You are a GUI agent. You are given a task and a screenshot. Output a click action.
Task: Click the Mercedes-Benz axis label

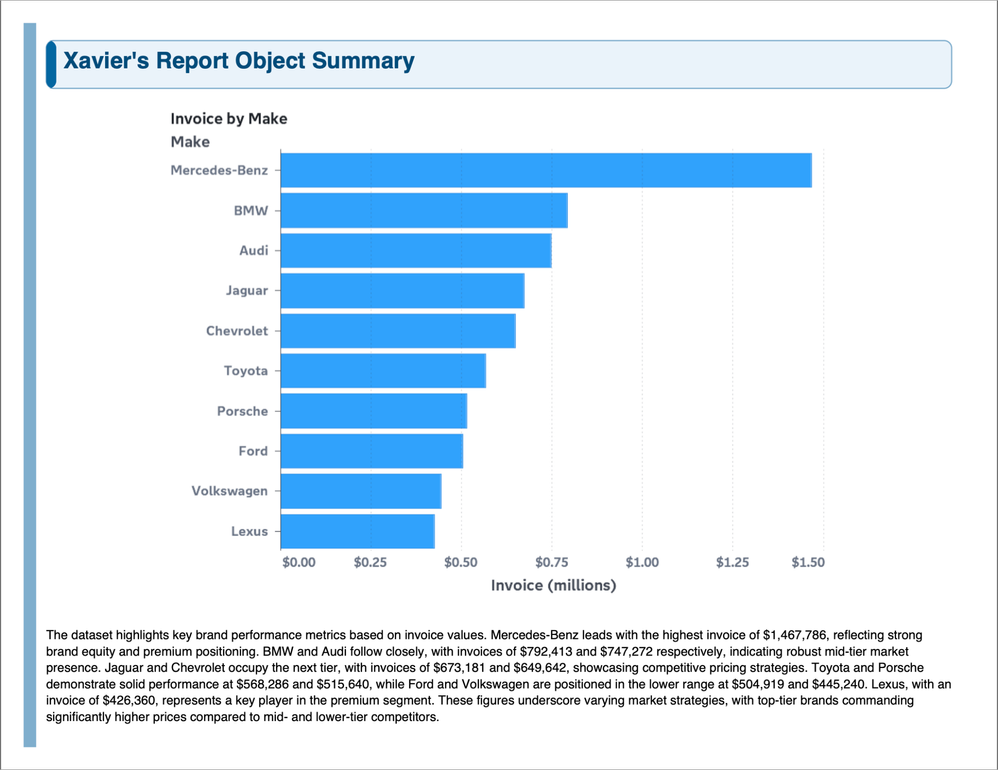(x=219, y=170)
